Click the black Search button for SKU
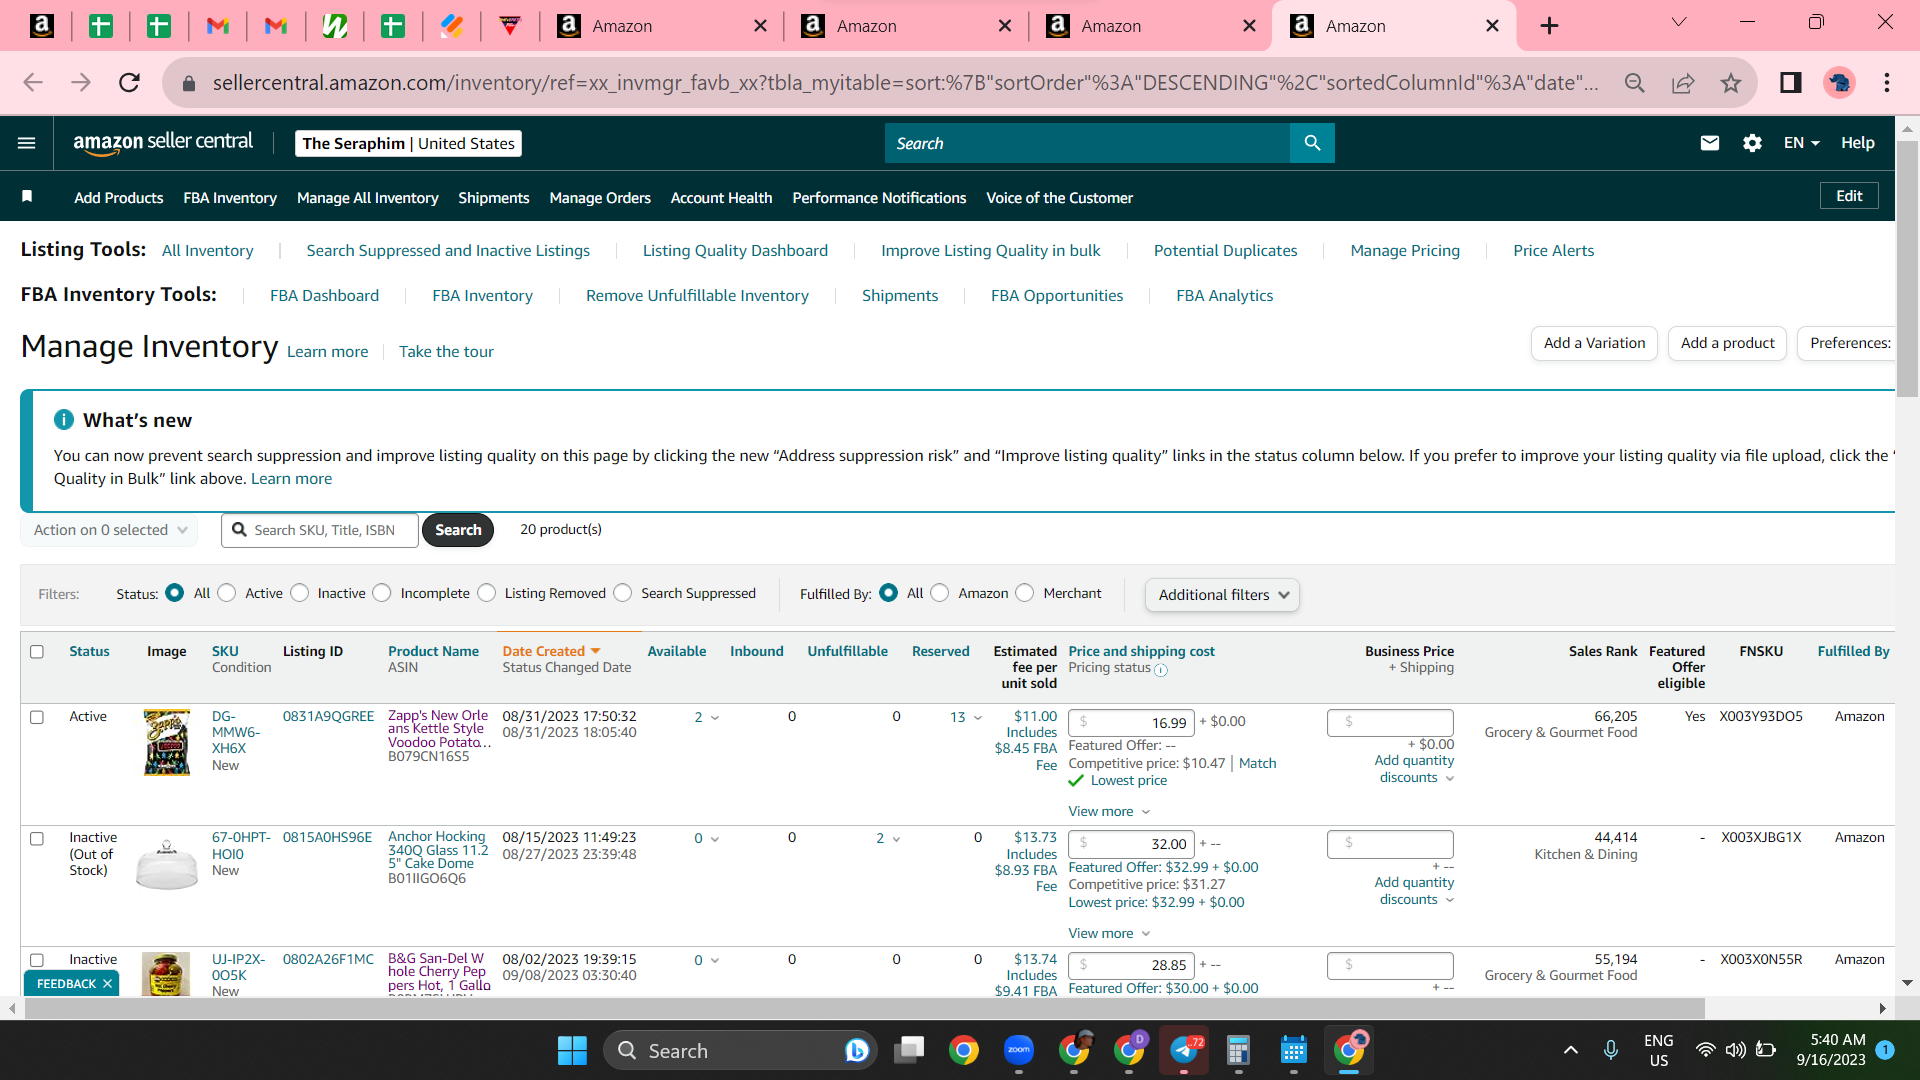The height and width of the screenshot is (1080, 1920). pyautogui.click(x=458, y=530)
